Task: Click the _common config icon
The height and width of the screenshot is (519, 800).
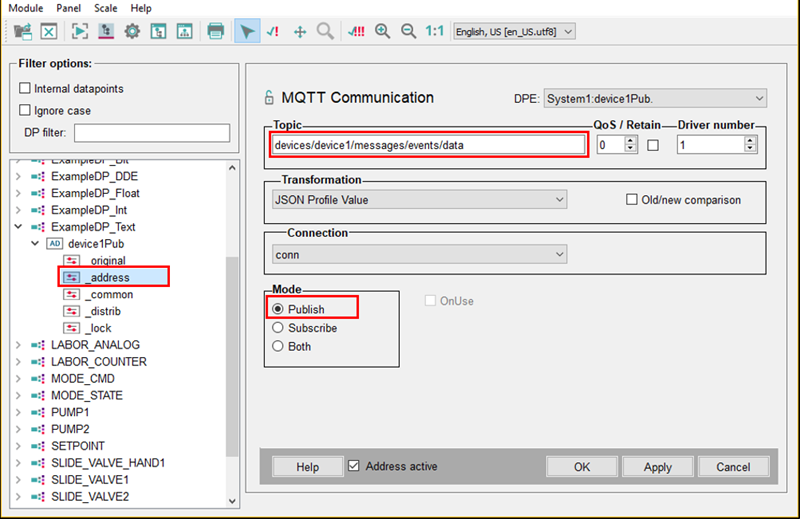Action: point(72,294)
